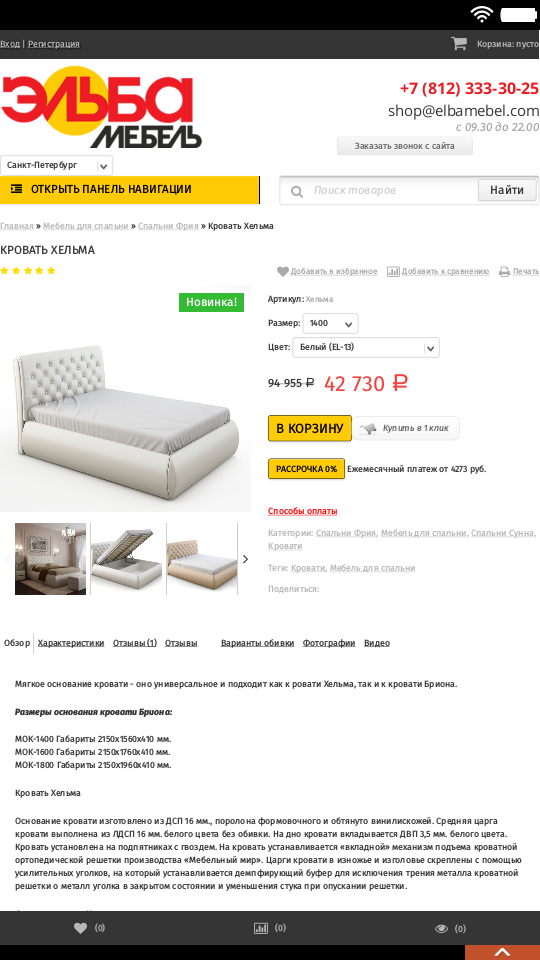Open viewed items eye icon in the bottom bar

(441, 929)
